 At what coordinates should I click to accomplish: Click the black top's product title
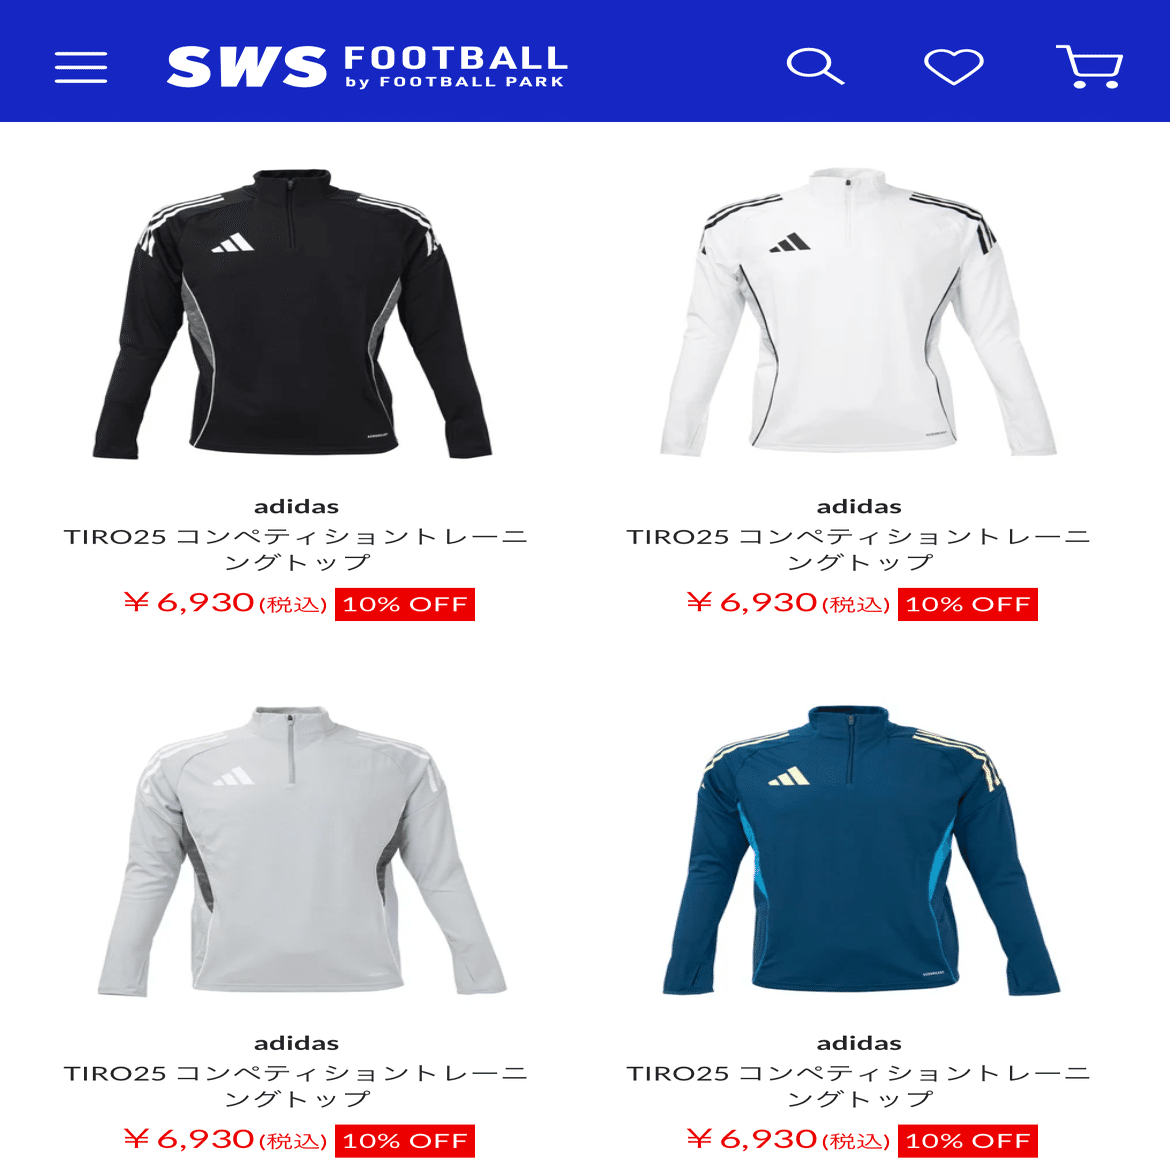click(296, 549)
